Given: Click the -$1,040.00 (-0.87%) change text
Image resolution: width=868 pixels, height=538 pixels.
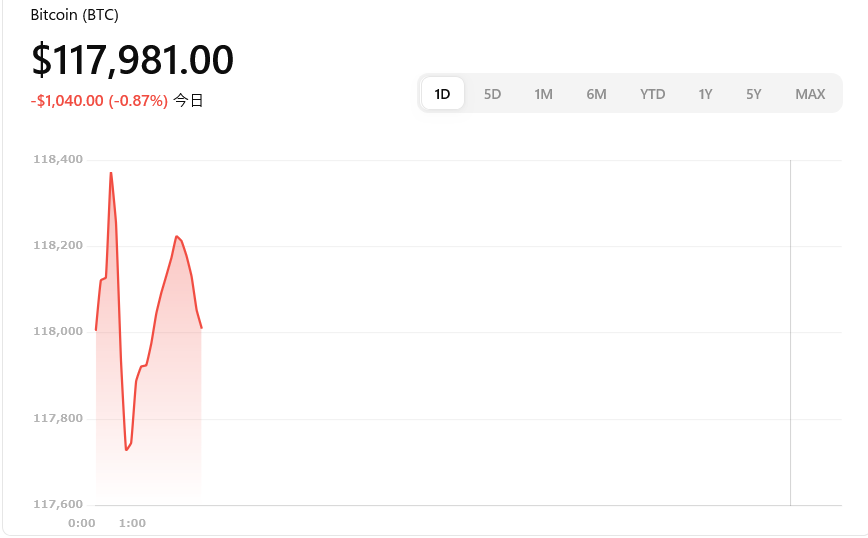Looking at the screenshot, I should [99, 101].
